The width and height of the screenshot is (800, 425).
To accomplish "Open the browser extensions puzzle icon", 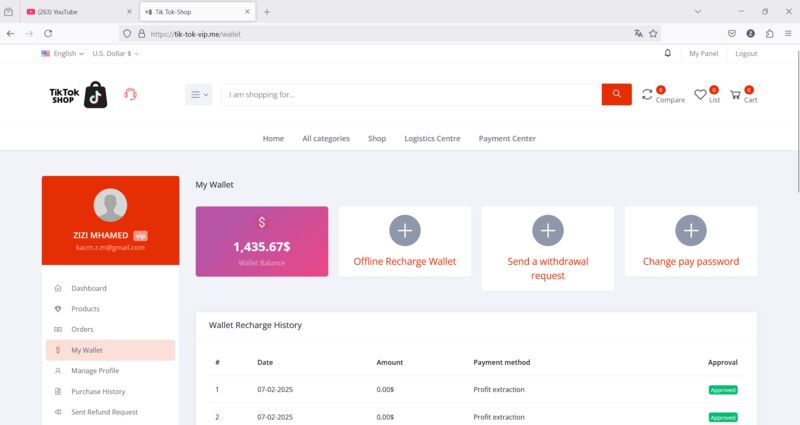I will click(769, 34).
